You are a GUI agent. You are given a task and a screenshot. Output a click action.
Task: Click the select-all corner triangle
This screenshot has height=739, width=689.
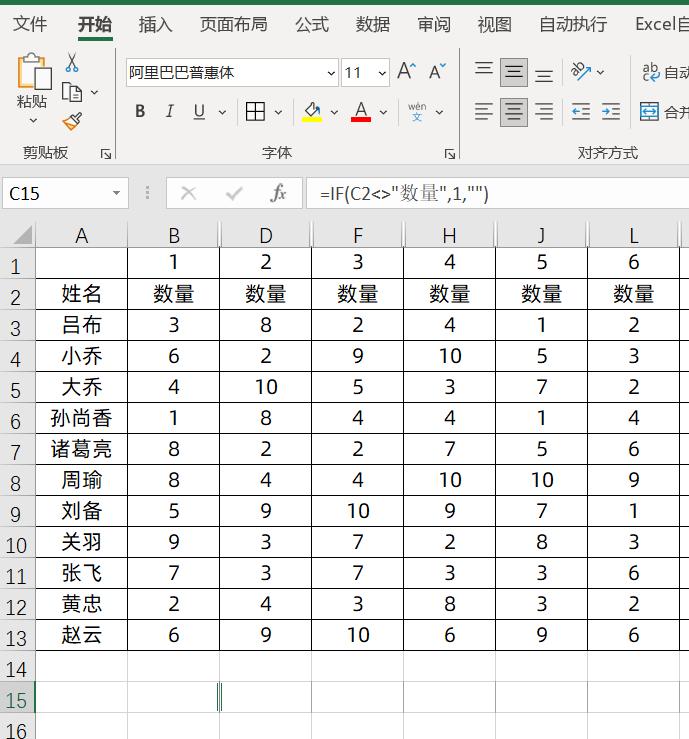click(x=22, y=235)
